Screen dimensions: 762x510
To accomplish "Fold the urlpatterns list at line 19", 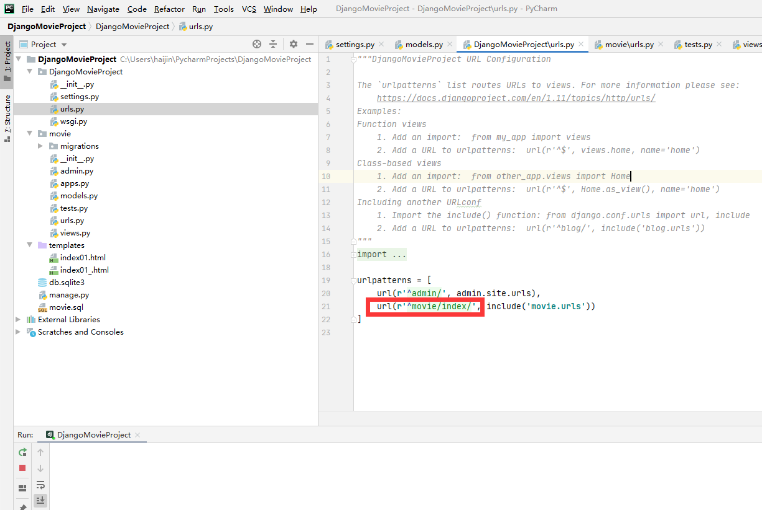I will point(353,281).
